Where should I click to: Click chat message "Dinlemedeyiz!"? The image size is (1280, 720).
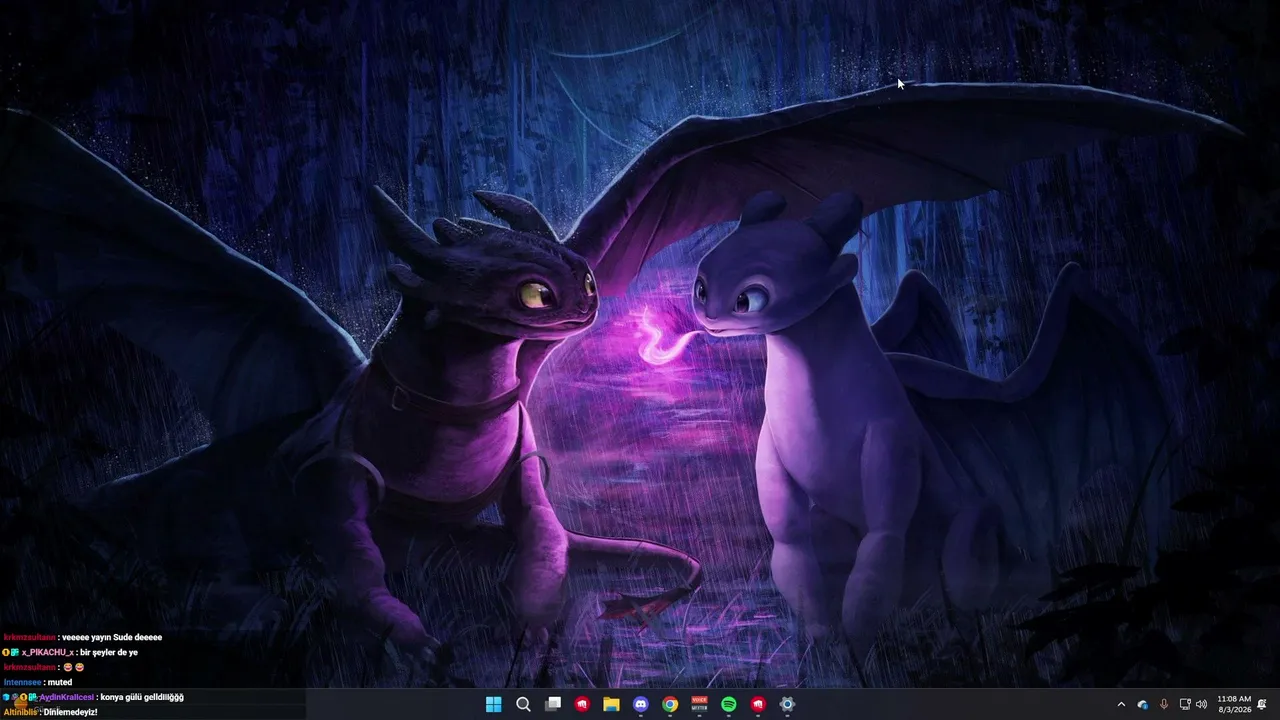70,712
